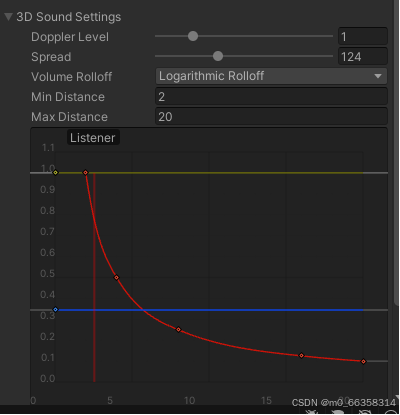Click the Doppler Level label
Image resolution: width=400 pixels, height=415 pixels.
pyautogui.click(x=70, y=37)
